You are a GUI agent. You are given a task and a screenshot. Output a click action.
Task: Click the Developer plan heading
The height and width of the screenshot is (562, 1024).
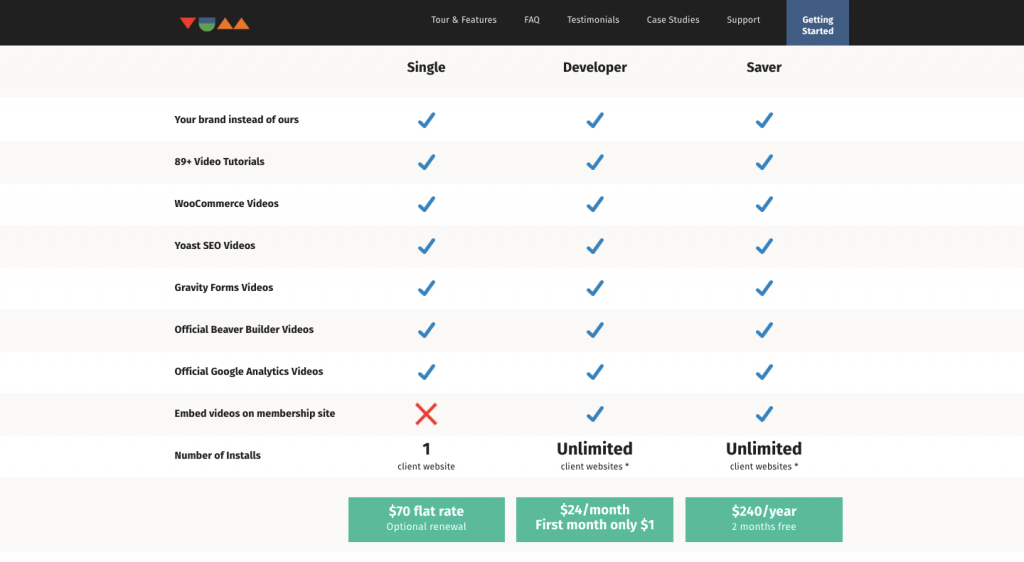click(594, 67)
